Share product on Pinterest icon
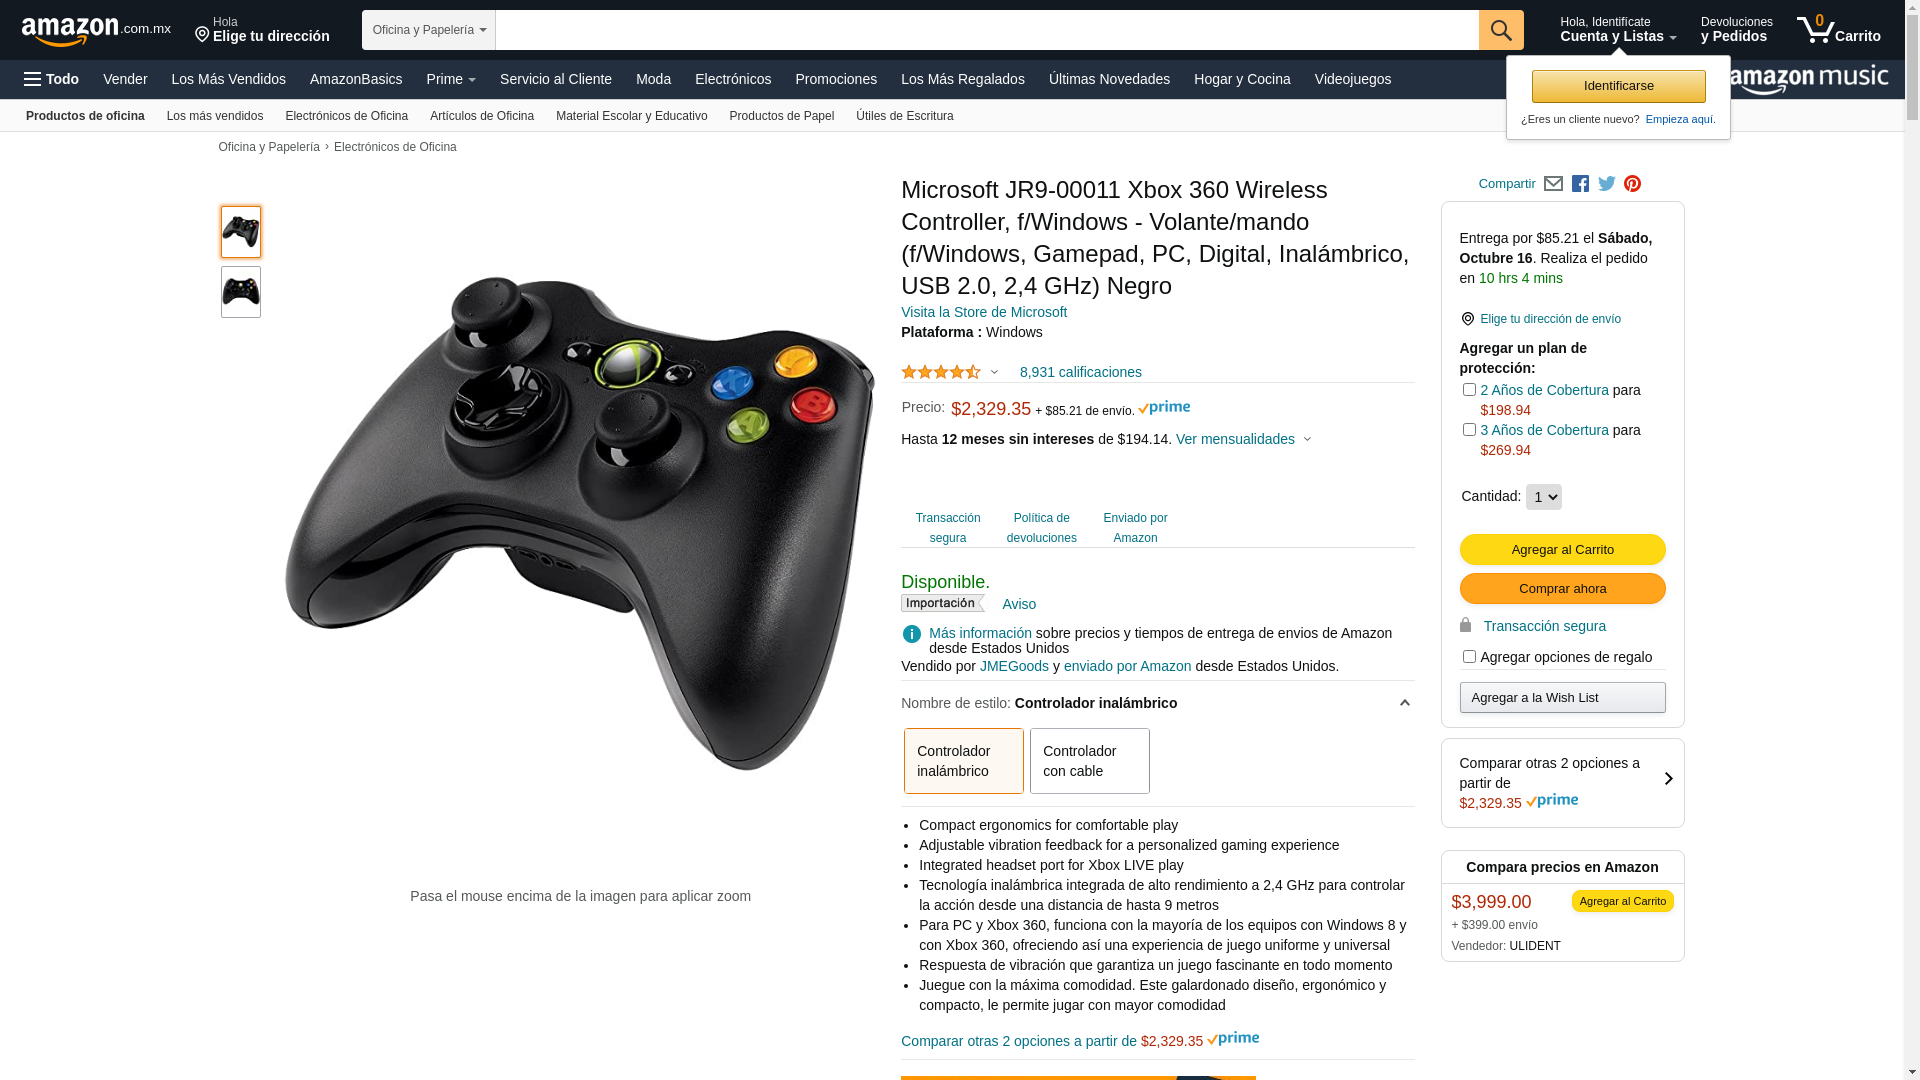The width and height of the screenshot is (1920, 1080). pos(1633,184)
